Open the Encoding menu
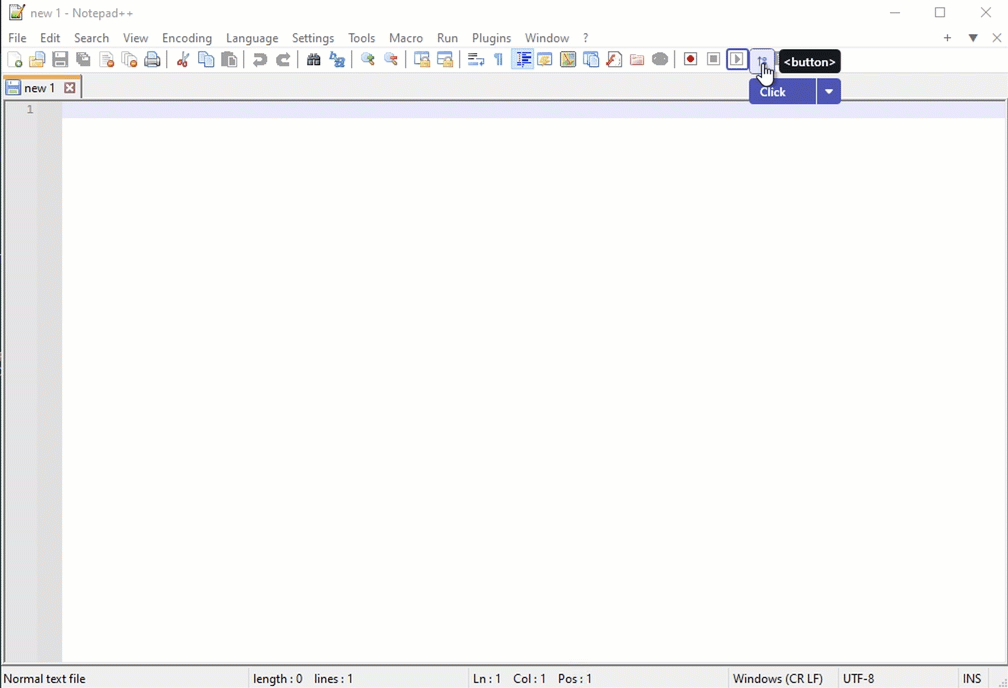The width and height of the screenshot is (1008, 688). point(187,38)
